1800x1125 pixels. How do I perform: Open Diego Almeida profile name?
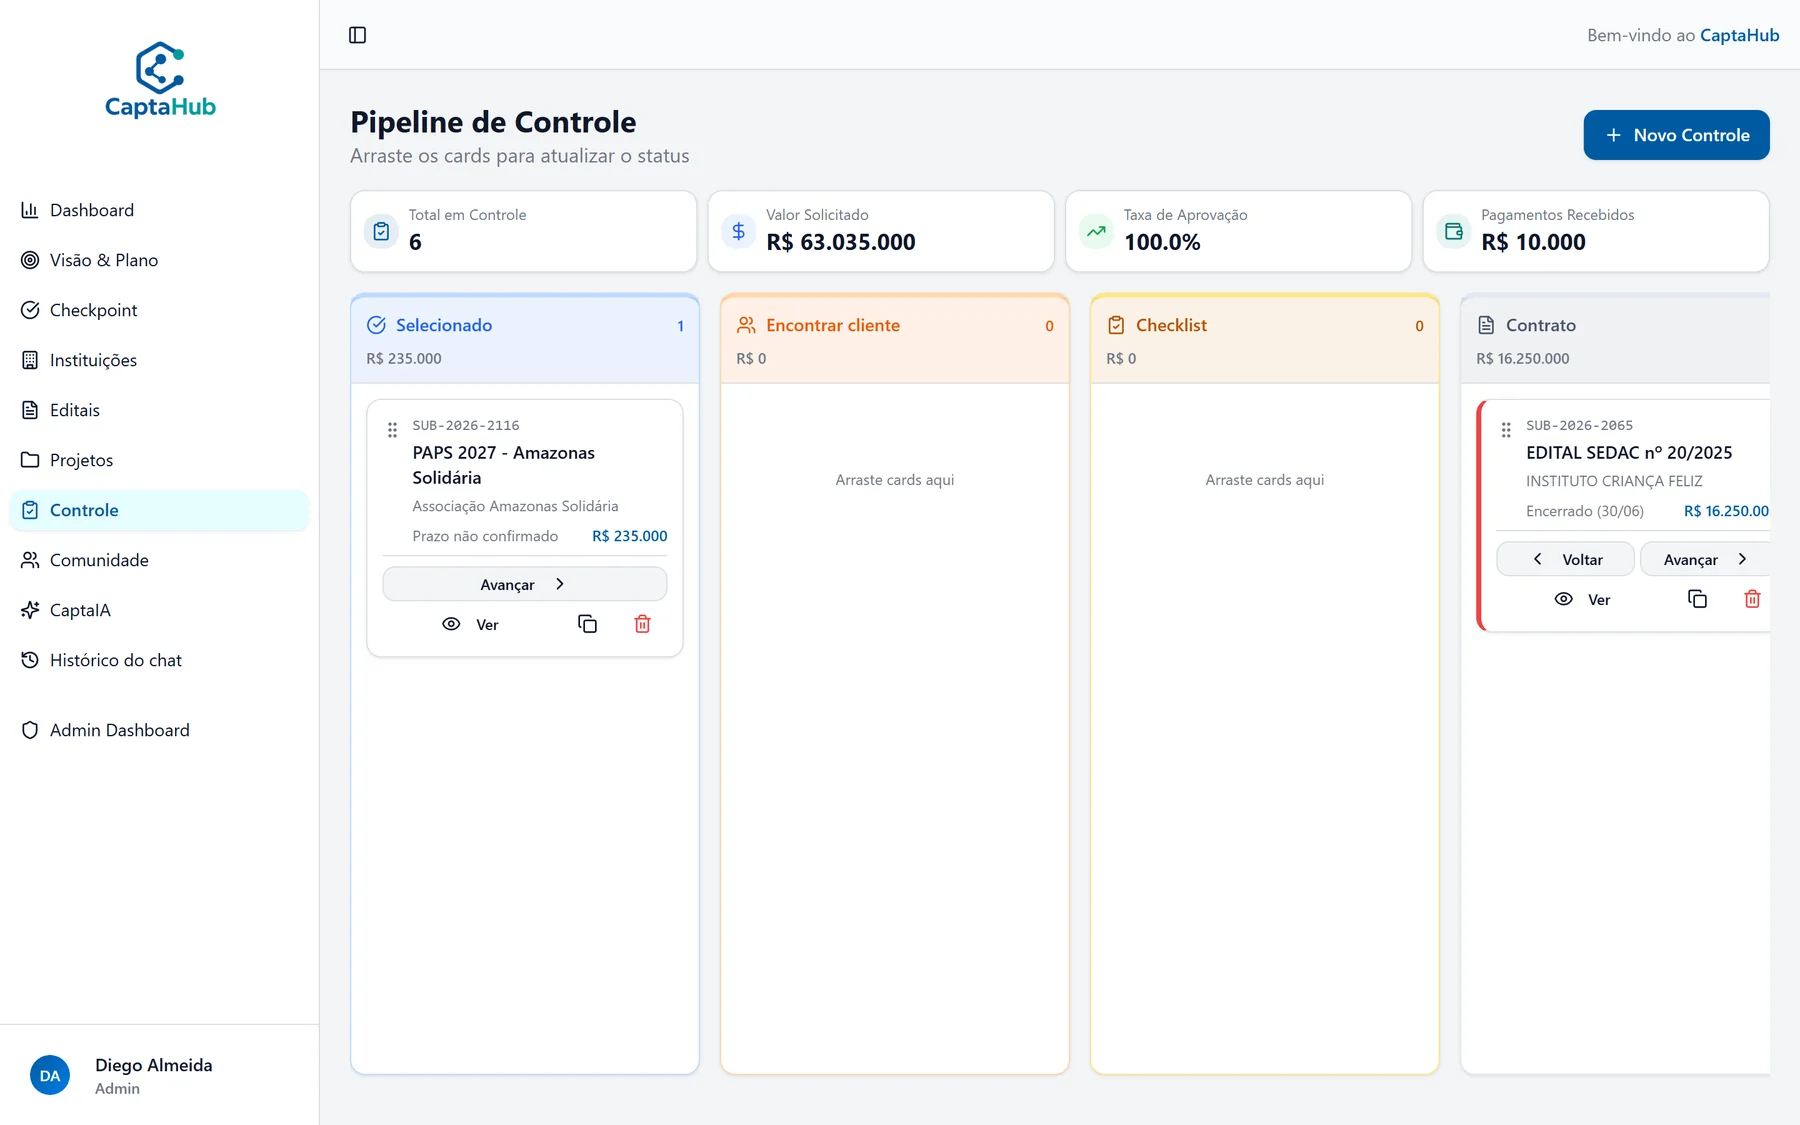point(153,1065)
